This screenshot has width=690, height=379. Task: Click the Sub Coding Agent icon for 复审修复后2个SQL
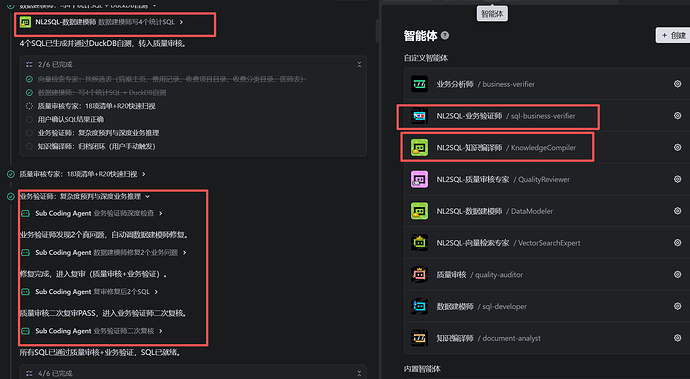point(26,291)
